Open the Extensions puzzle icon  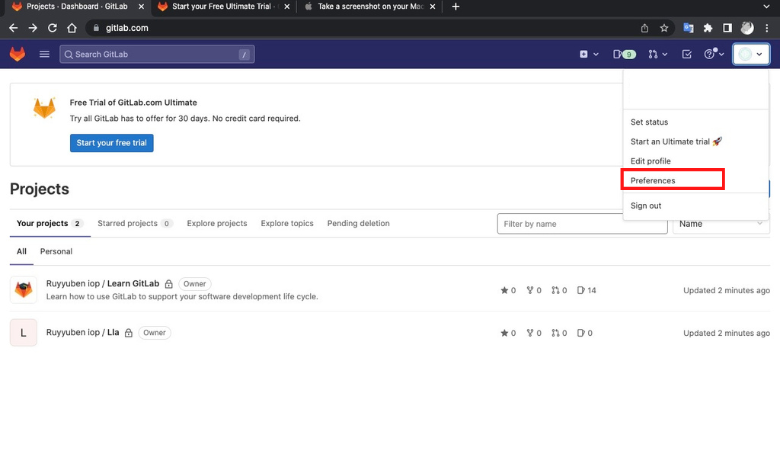coord(708,28)
